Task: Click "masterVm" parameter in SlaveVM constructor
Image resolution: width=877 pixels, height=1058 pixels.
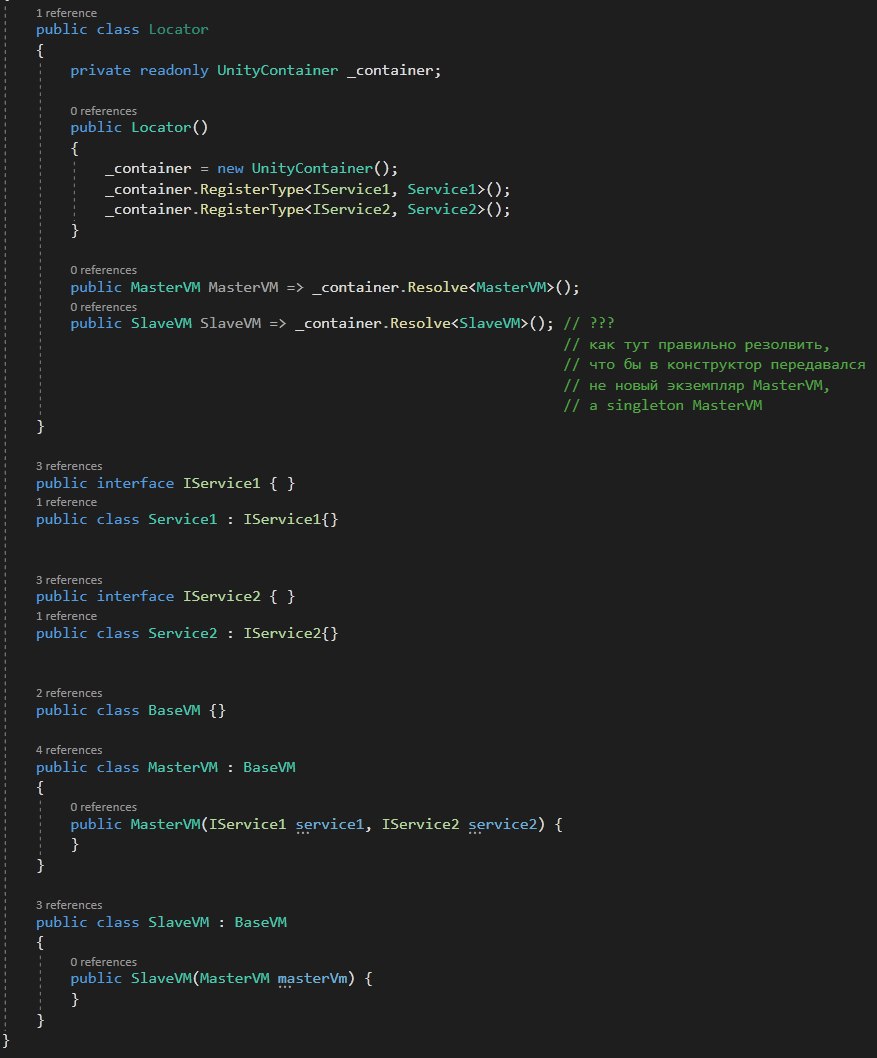Action: pyautogui.click(x=312, y=979)
